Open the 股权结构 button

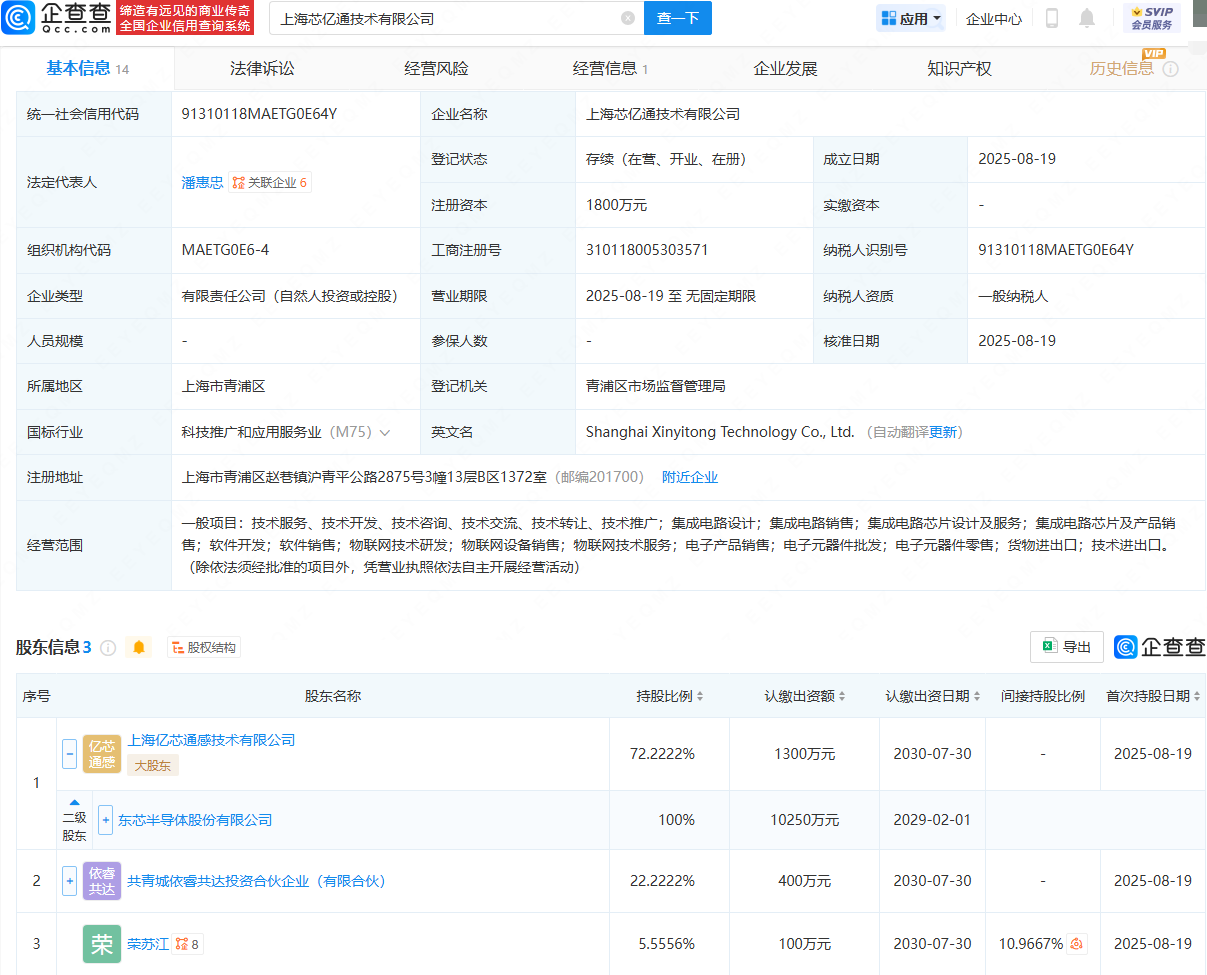204,648
